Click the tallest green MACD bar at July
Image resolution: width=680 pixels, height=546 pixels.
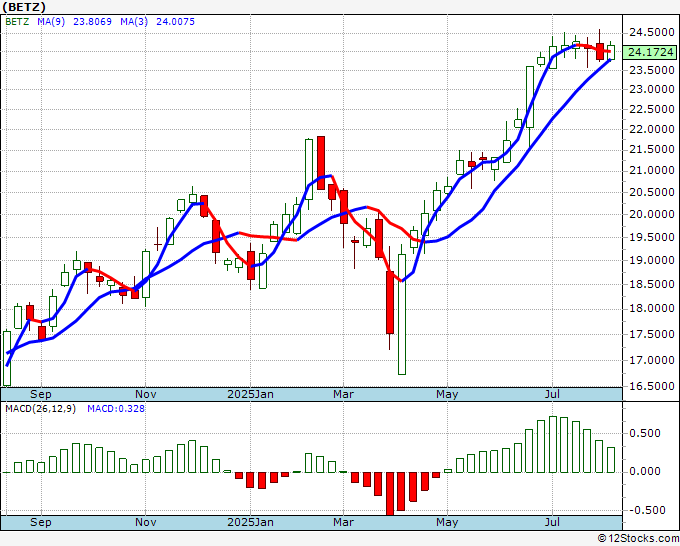(552, 445)
